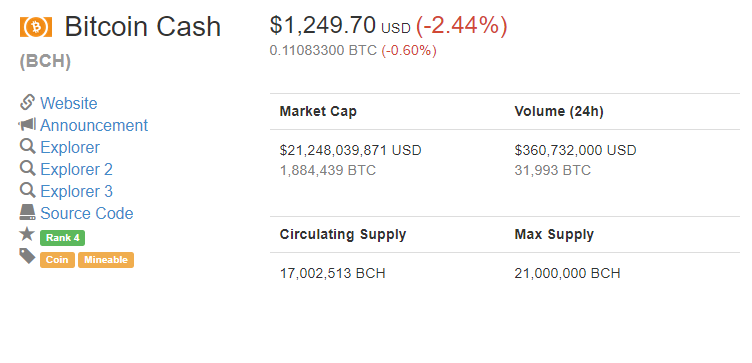Click the orange Coin tag
The image size is (752, 363).
[57, 260]
